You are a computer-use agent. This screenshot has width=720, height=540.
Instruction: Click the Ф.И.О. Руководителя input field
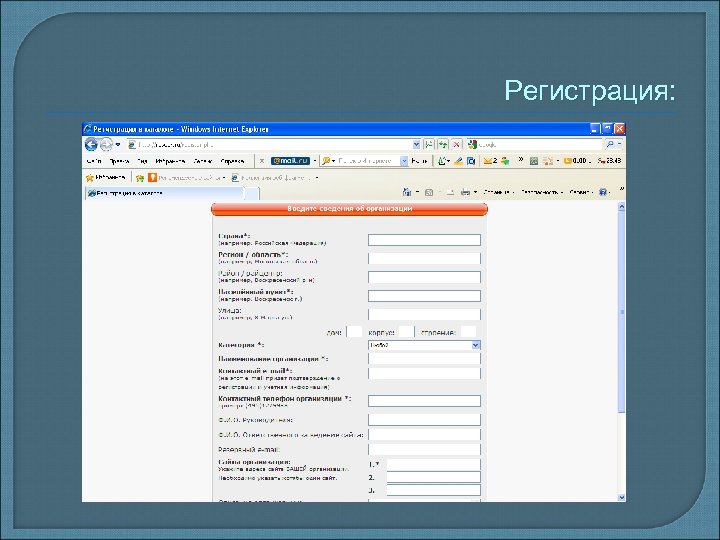click(x=424, y=420)
